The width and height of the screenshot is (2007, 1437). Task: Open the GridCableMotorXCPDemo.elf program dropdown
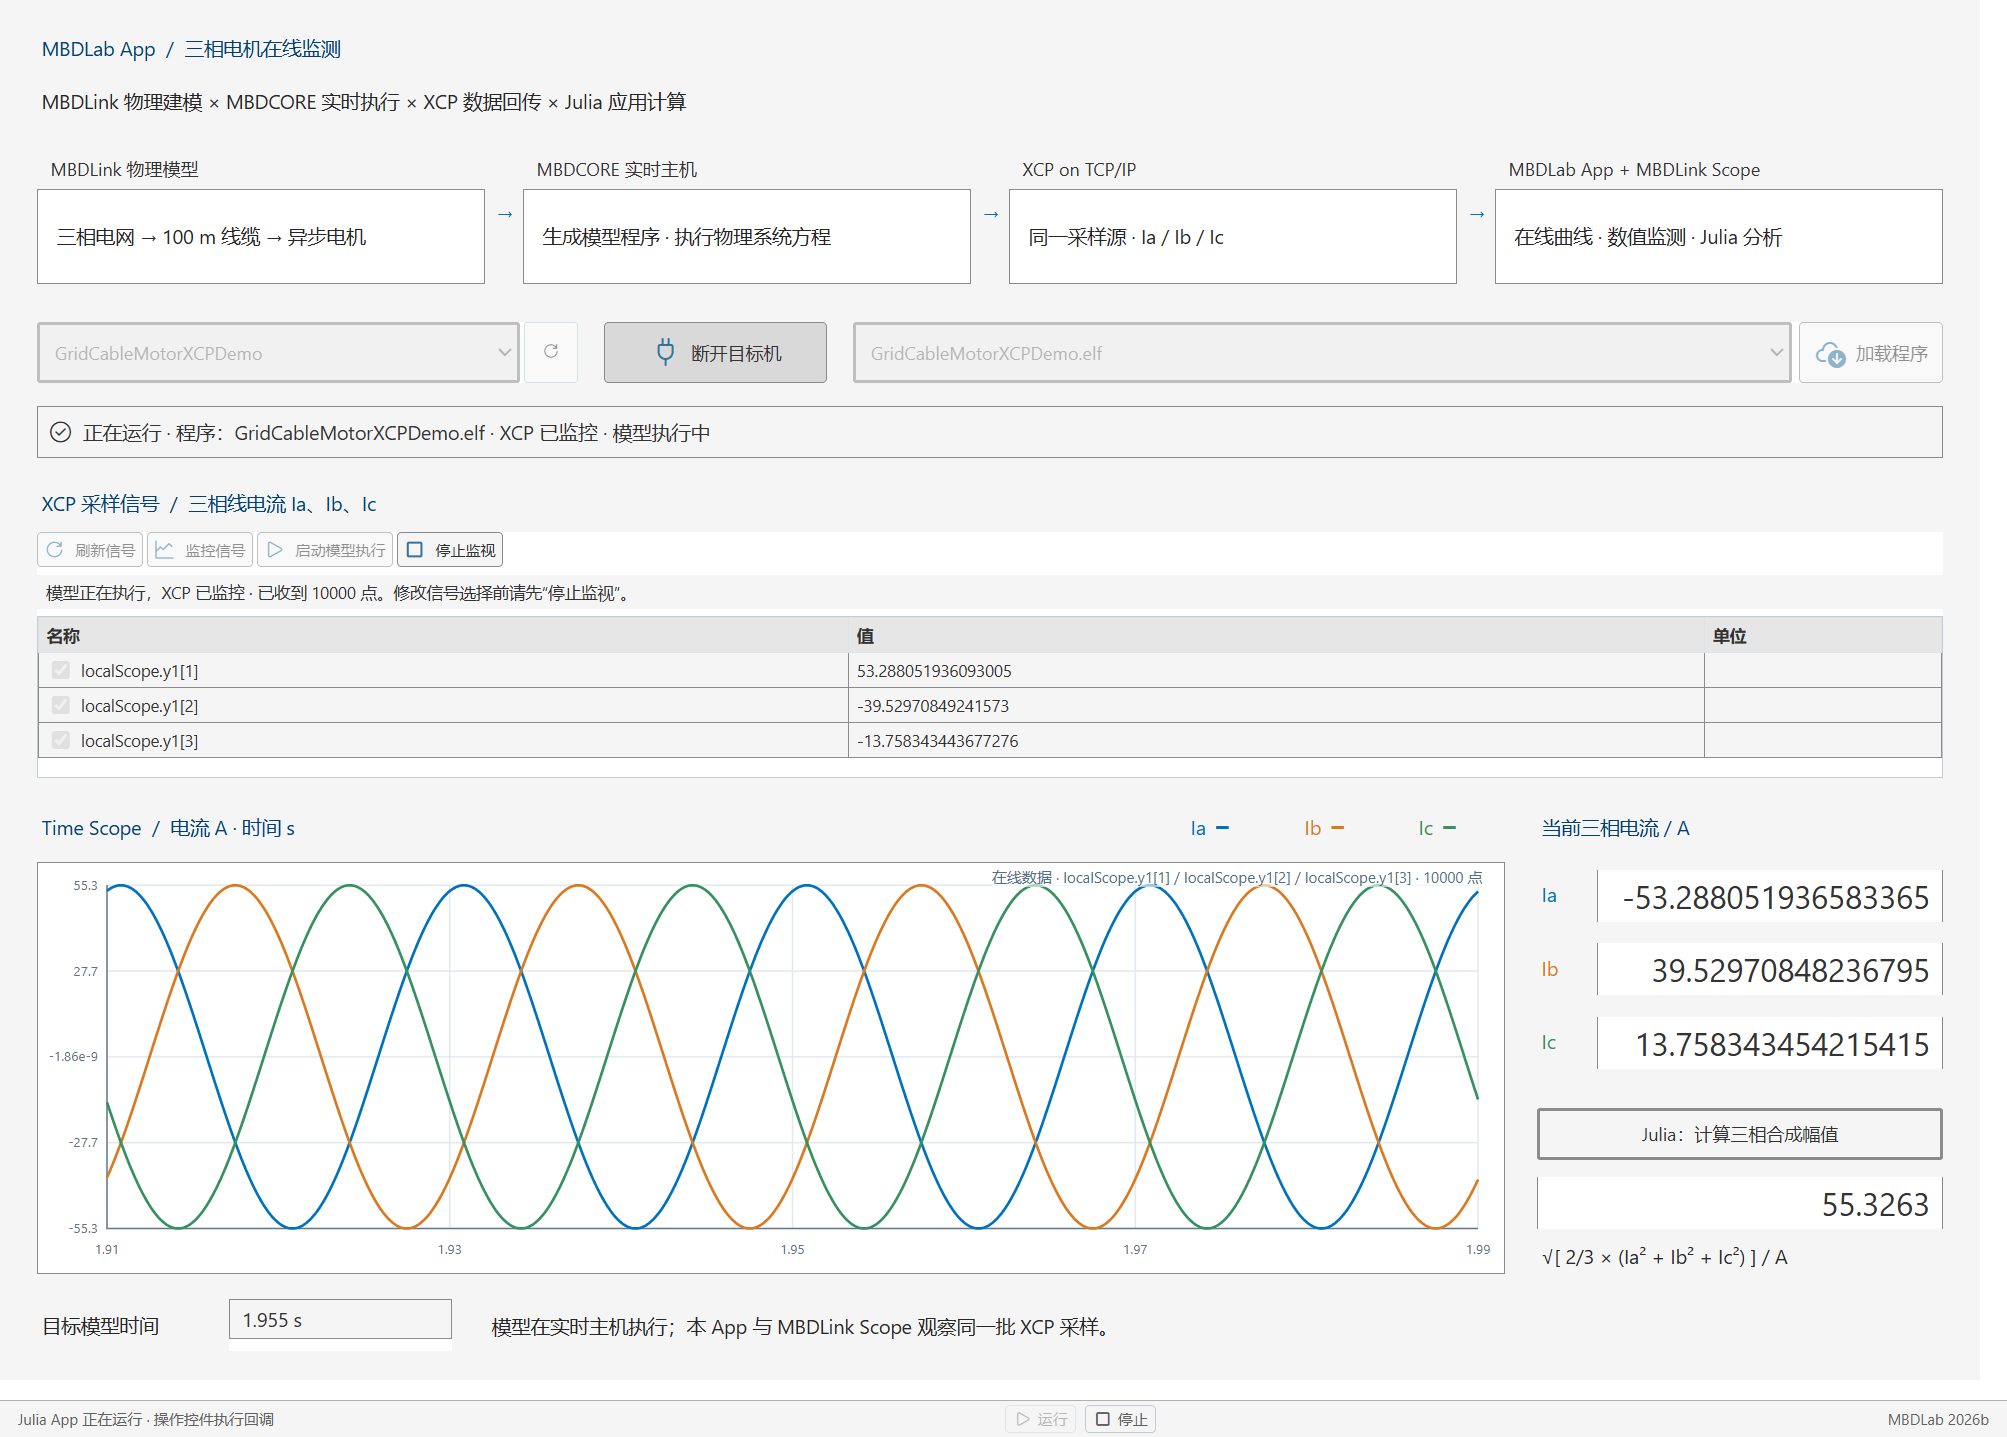point(1321,352)
